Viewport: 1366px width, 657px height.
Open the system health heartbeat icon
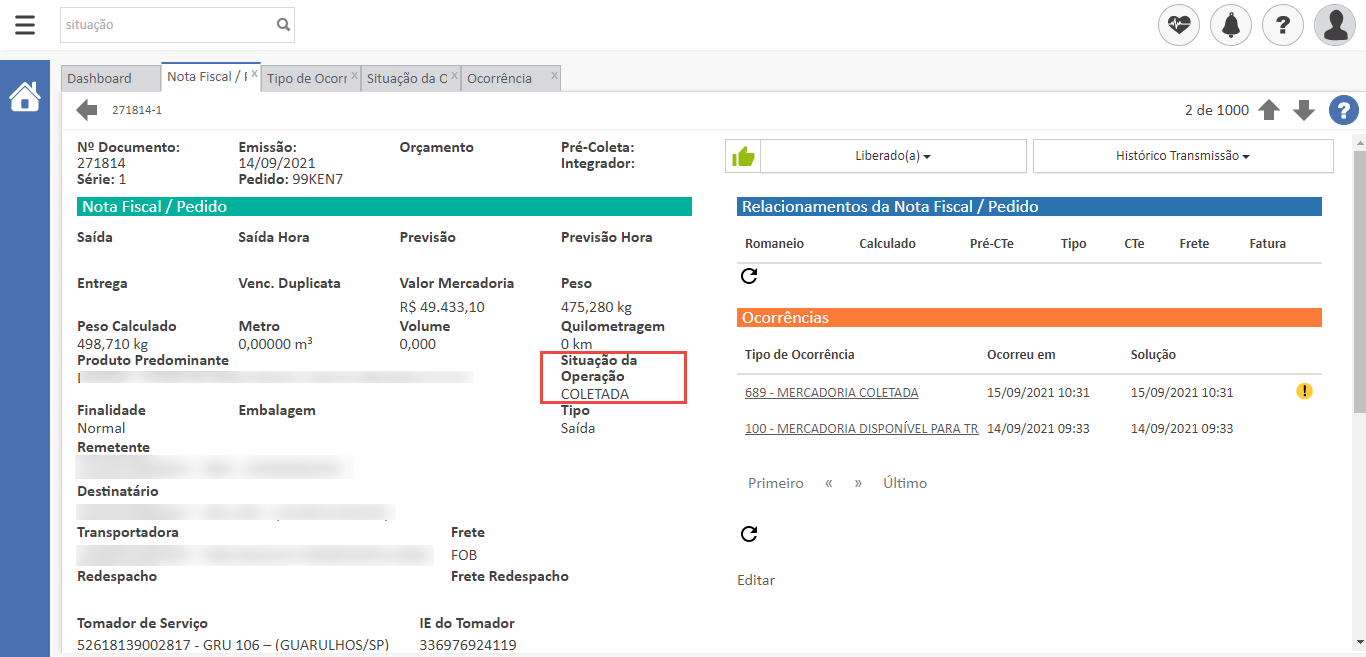click(x=1179, y=25)
